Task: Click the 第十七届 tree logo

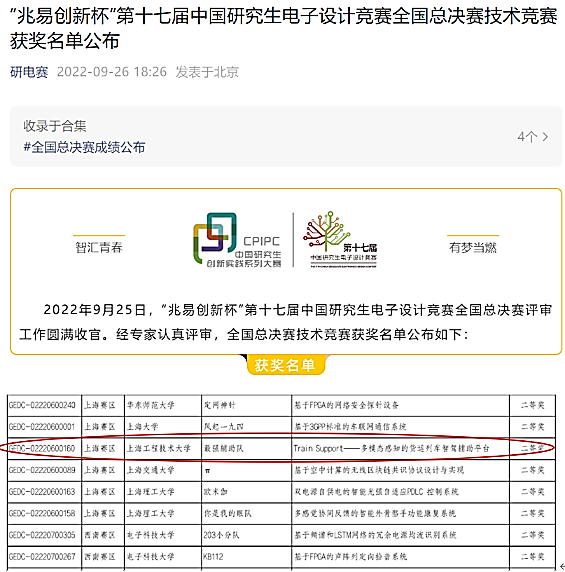Action: tap(340, 239)
